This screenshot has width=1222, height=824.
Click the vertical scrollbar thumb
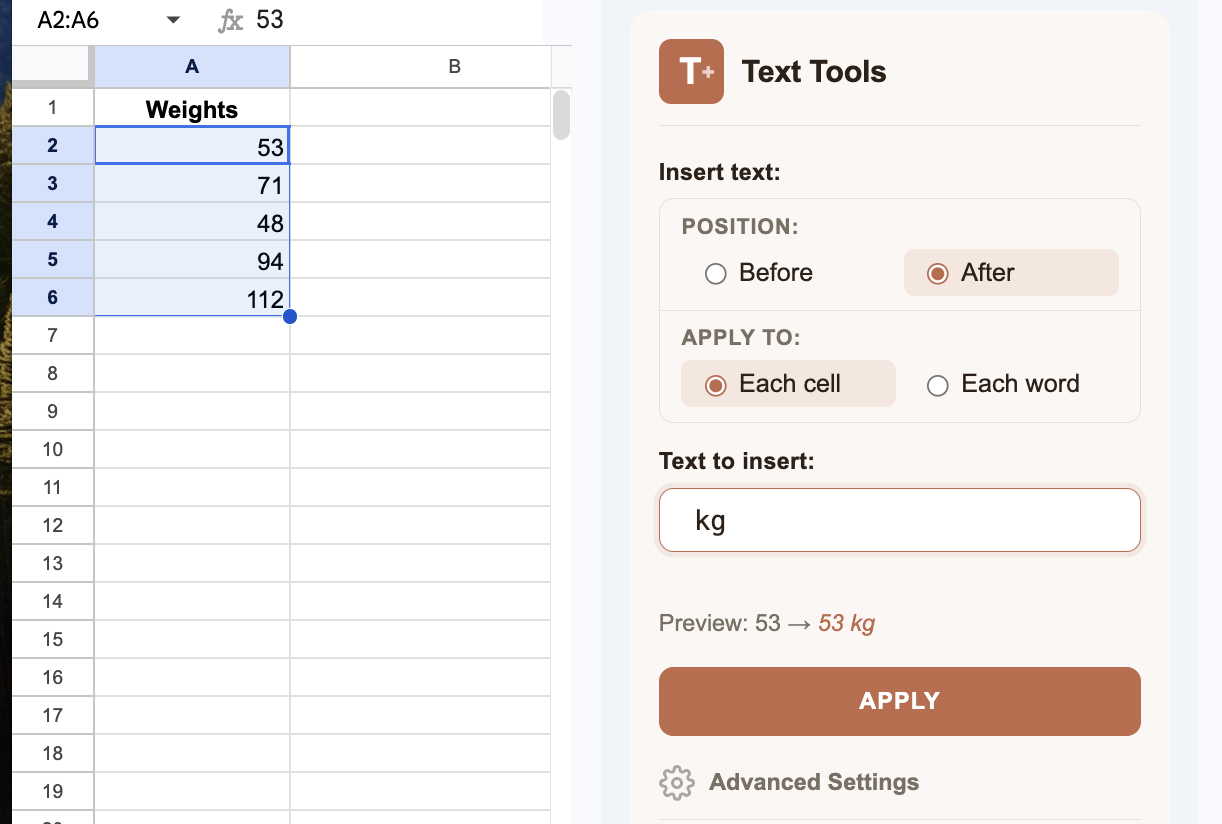(x=561, y=115)
